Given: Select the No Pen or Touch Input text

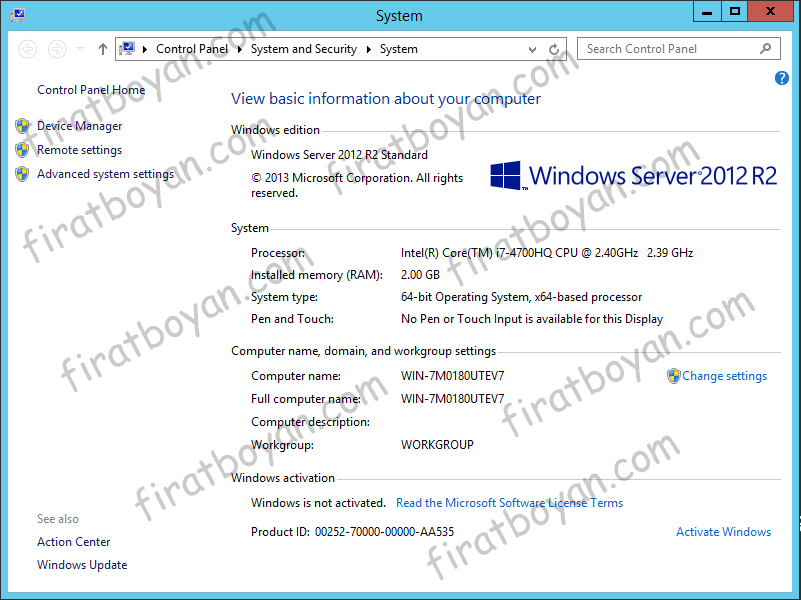Looking at the screenshot, I should [x=532, y=319].
